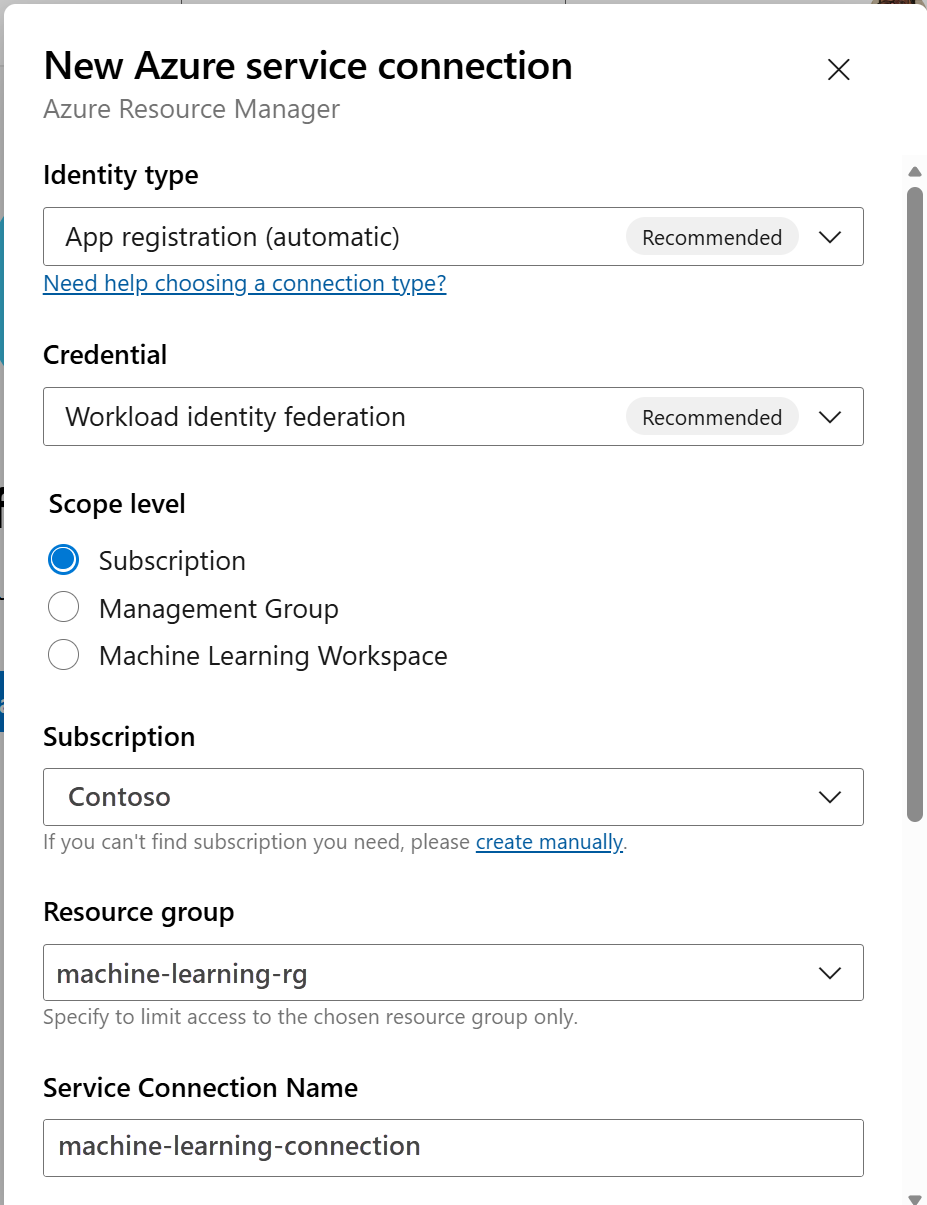Click the Recommended badge on Credential
Image resolution: width=927 pixels, height=1205 pixels.
point(711,416)
